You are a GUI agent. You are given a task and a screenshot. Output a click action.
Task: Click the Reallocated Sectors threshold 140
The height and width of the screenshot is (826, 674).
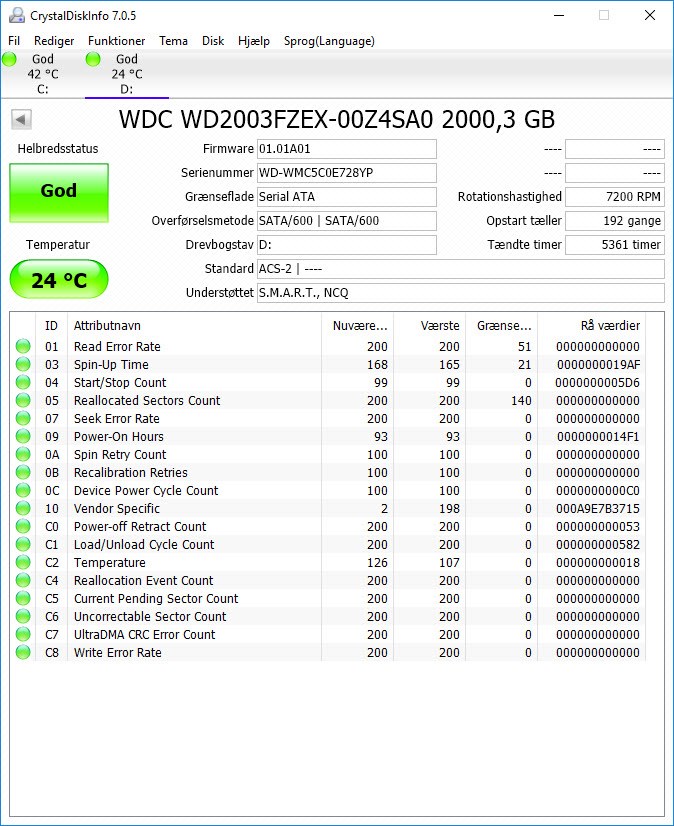tap(521, 400)
